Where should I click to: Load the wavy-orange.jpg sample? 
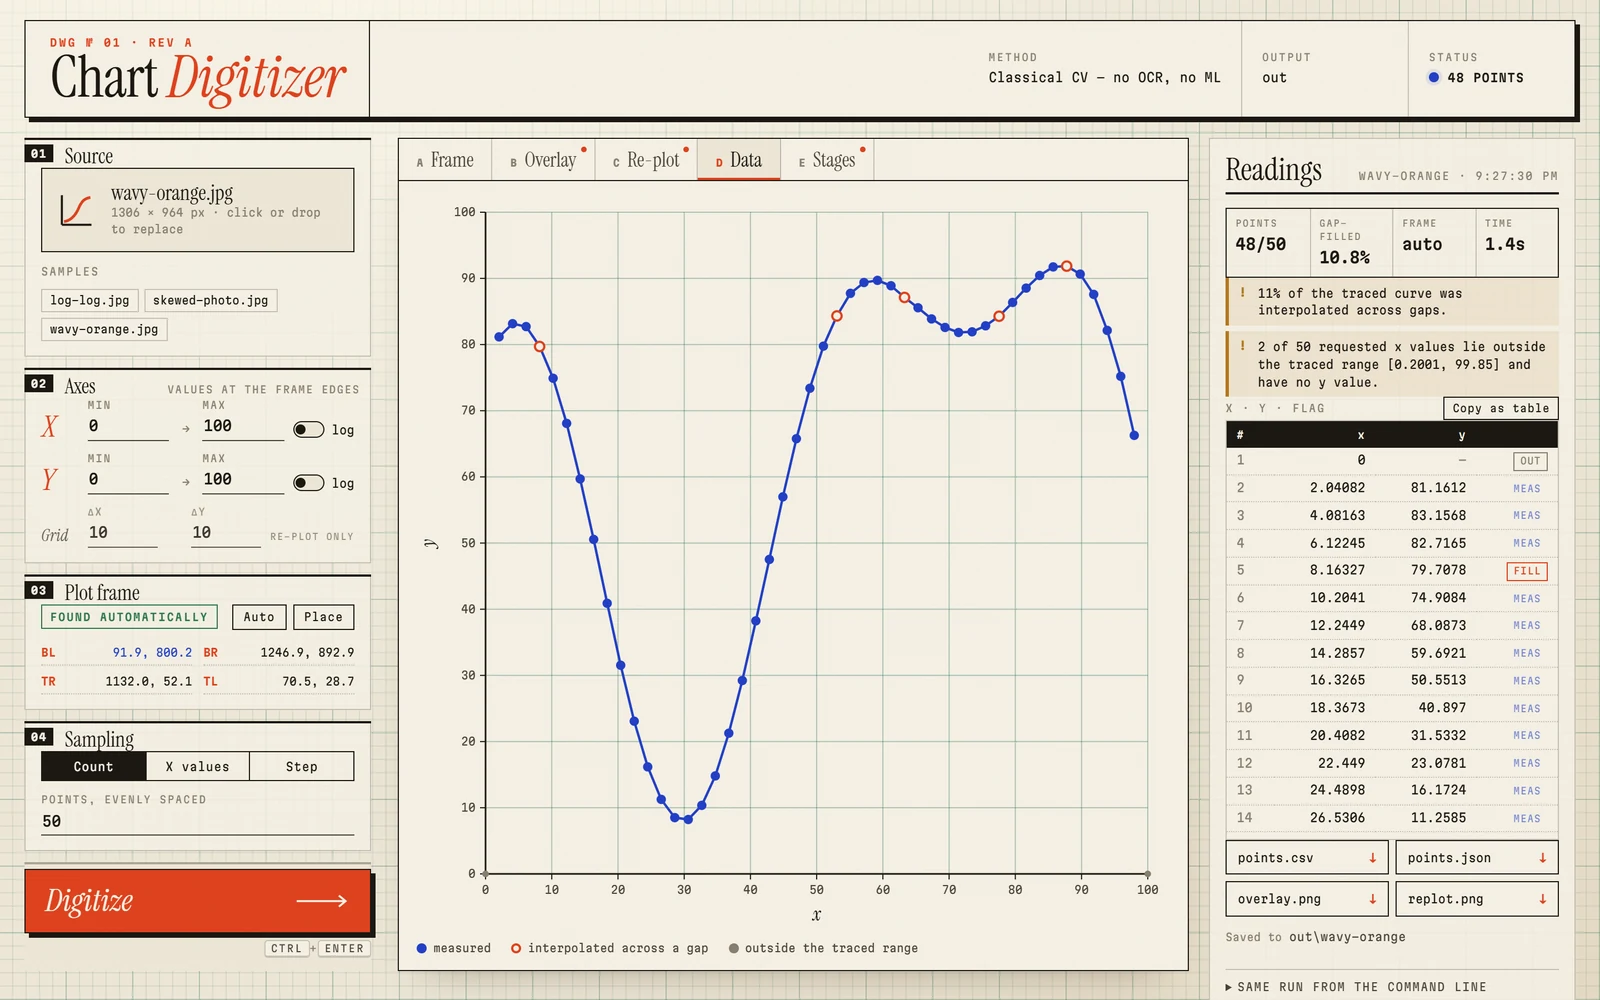(x=104, y=329)
